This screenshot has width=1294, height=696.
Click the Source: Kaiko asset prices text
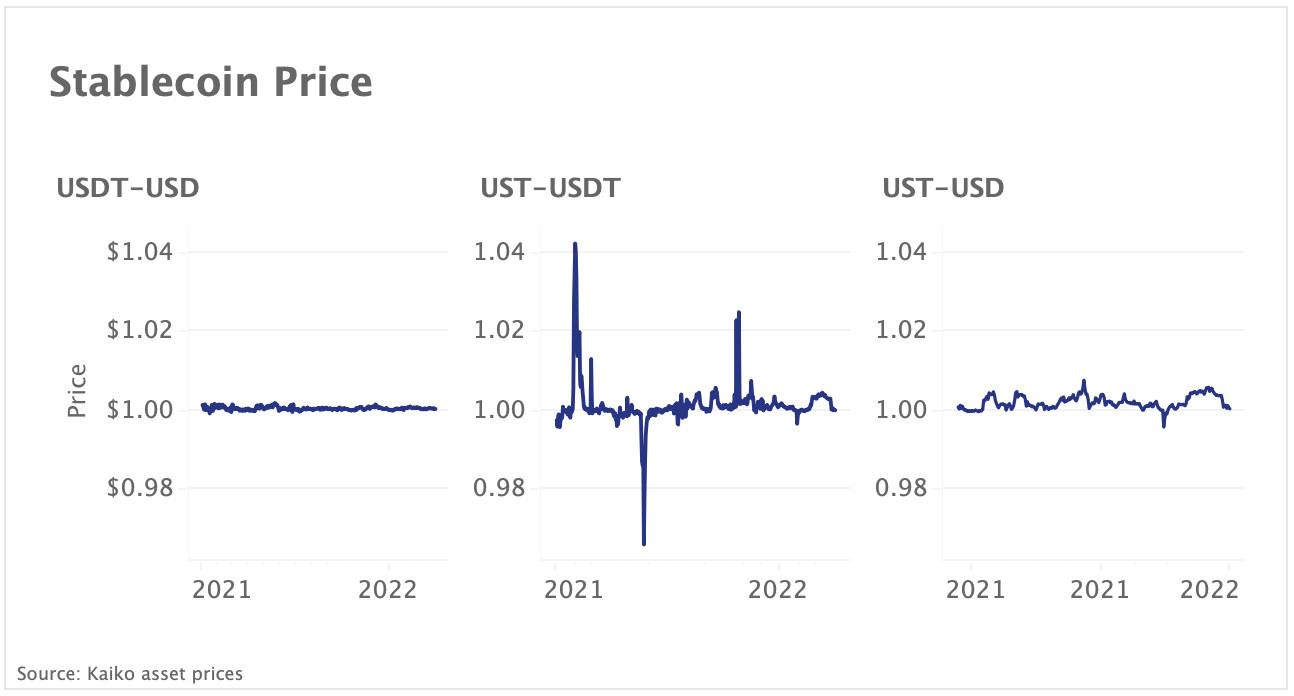point(130,673)
